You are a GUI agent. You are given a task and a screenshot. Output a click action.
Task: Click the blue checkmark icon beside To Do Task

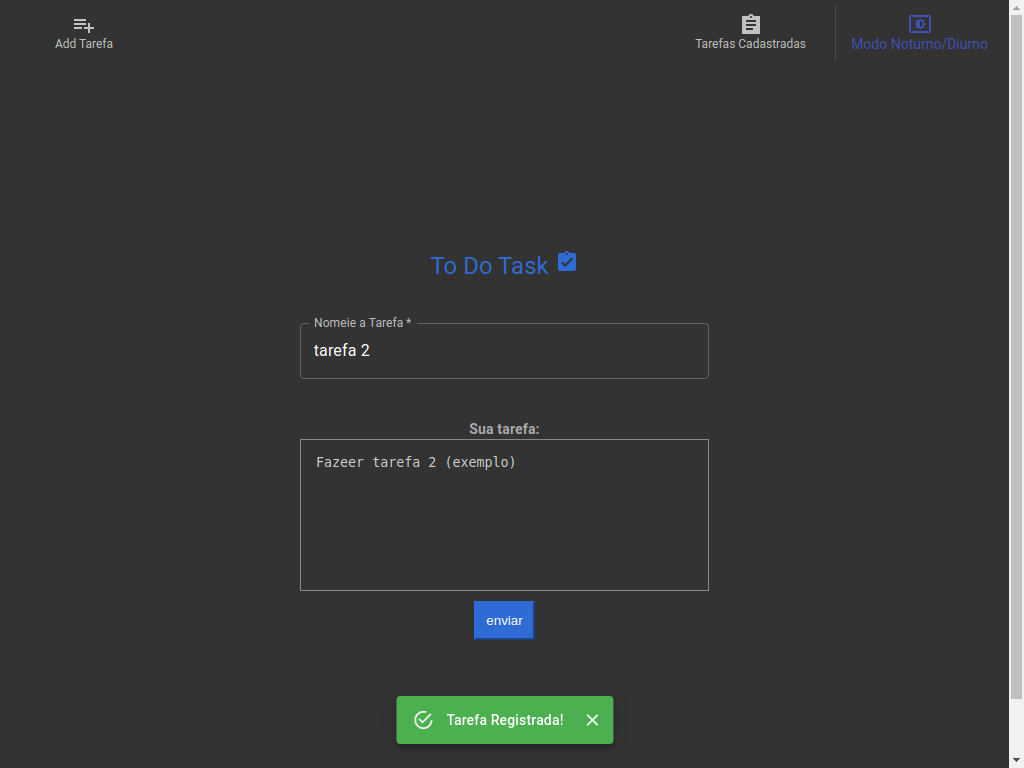(567, 261)
